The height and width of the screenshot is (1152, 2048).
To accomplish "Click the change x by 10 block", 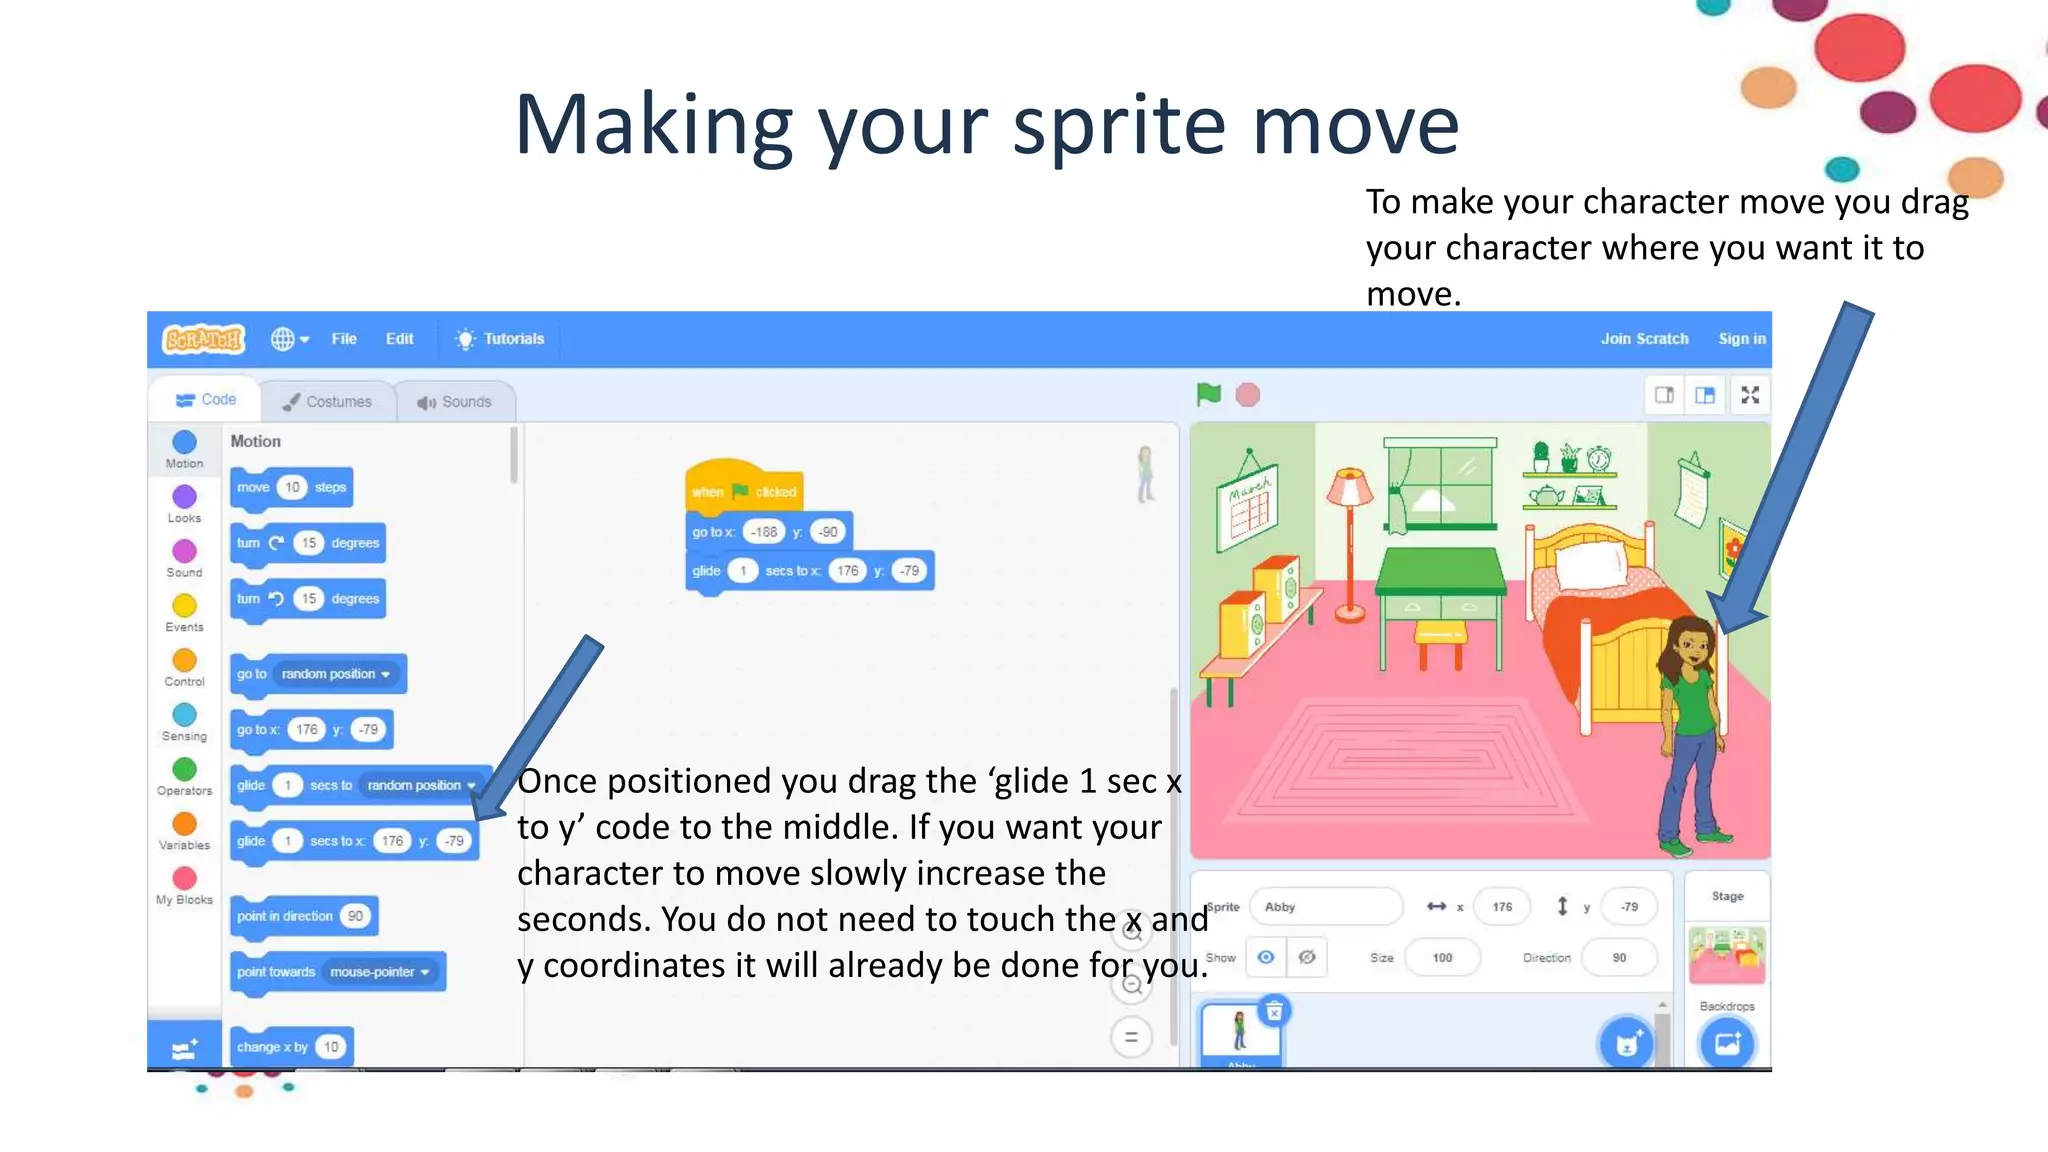I will [291, 1047].
